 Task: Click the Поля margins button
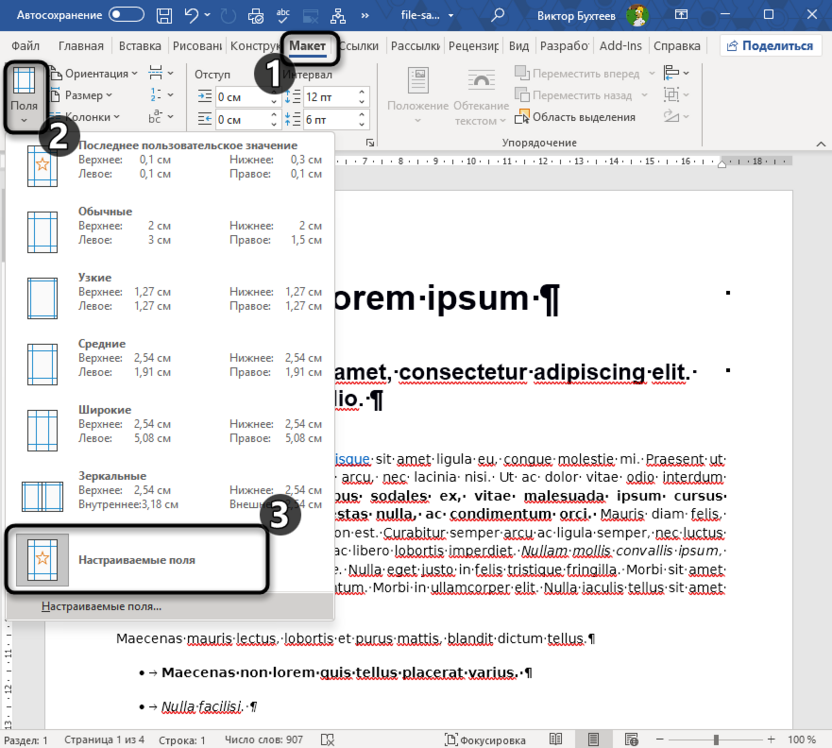tap(24, 95)
